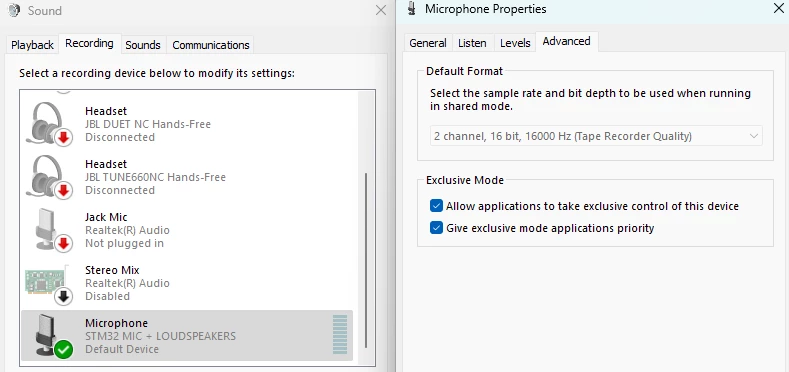789x372 pixels.
Task: Go to the Communications tab
Action: pos(211,45)
